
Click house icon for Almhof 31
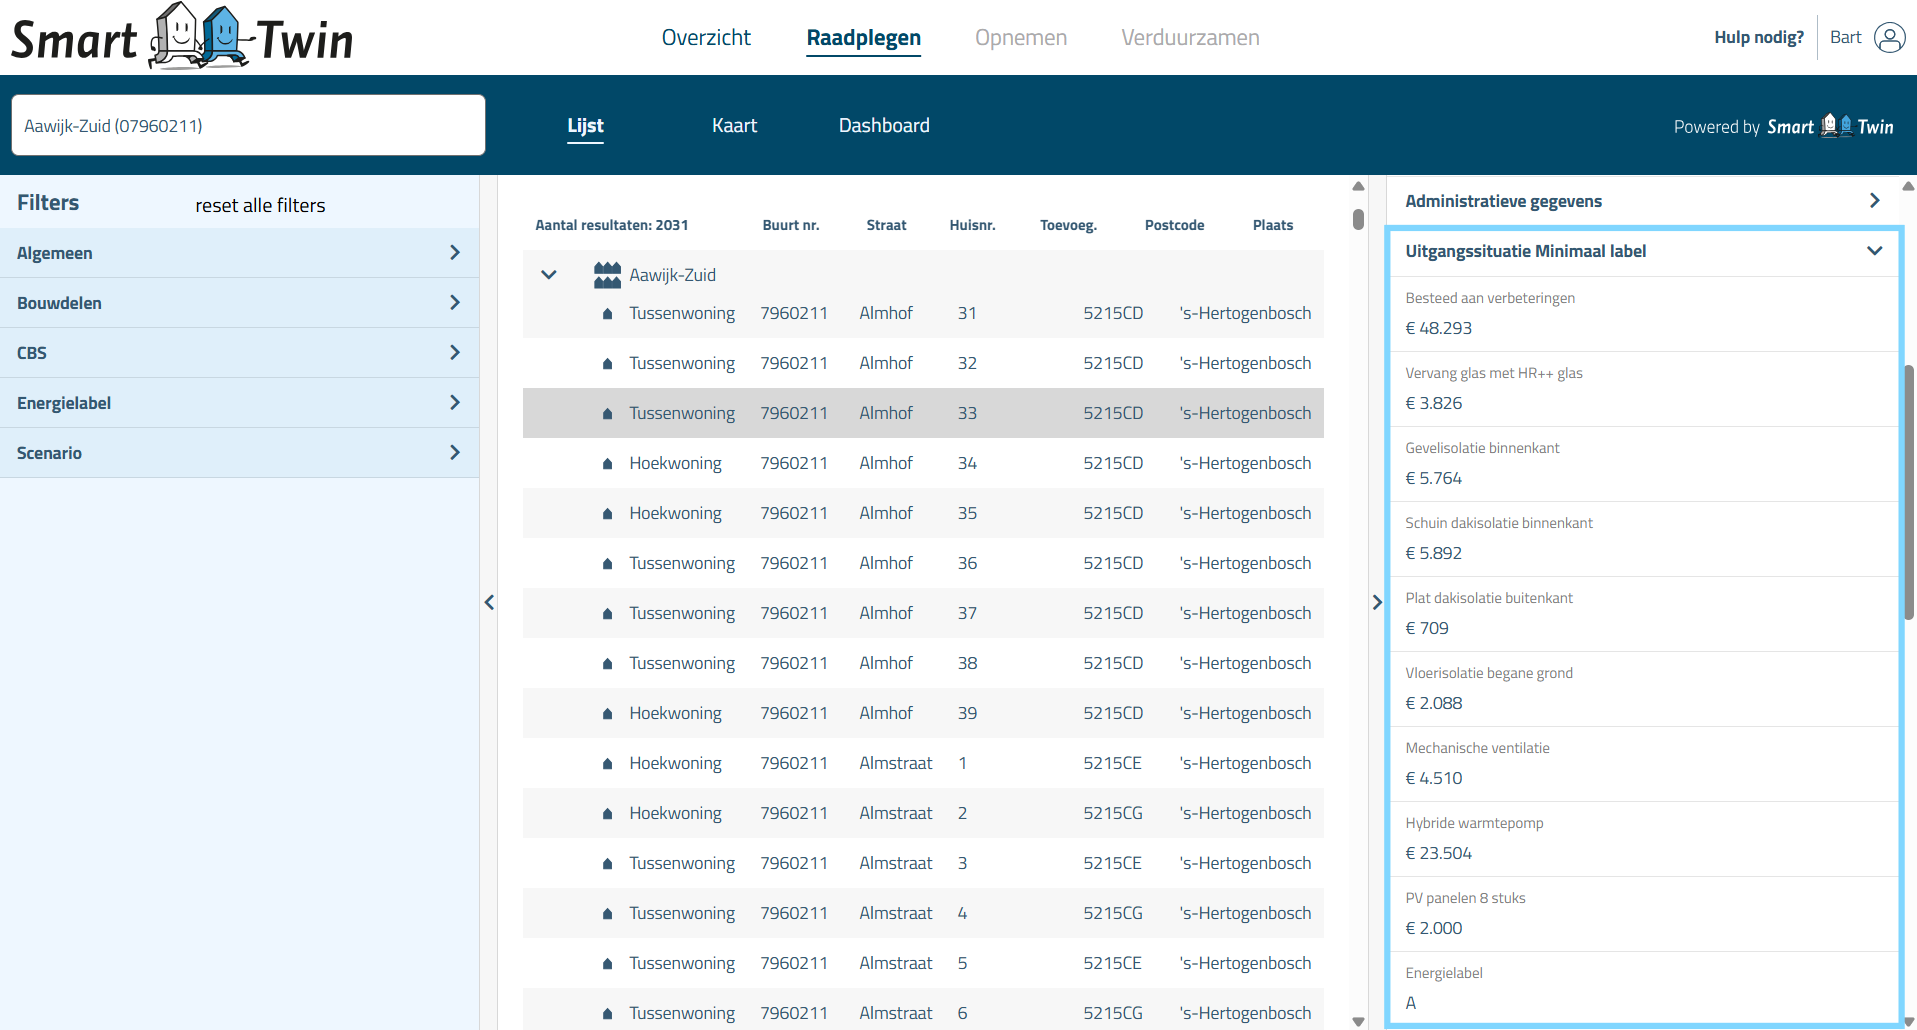(x=607, y=314)
